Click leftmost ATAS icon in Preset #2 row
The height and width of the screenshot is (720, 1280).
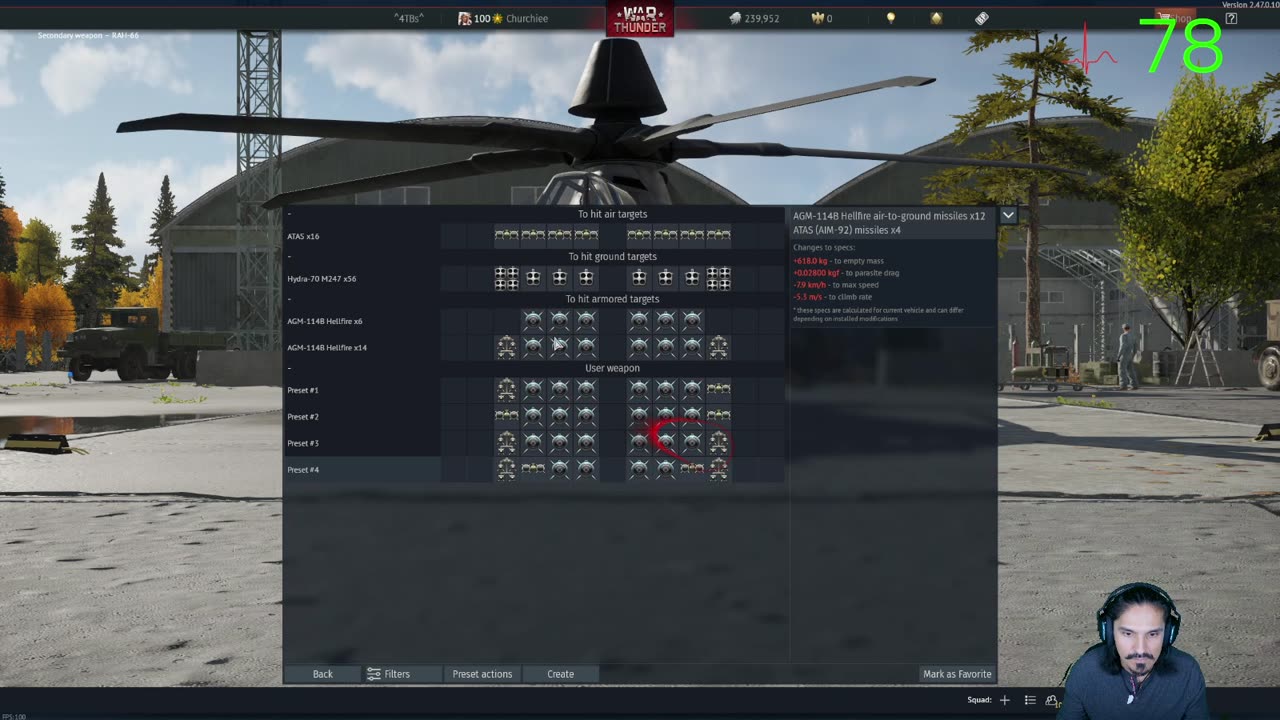(x=506, y=416)
